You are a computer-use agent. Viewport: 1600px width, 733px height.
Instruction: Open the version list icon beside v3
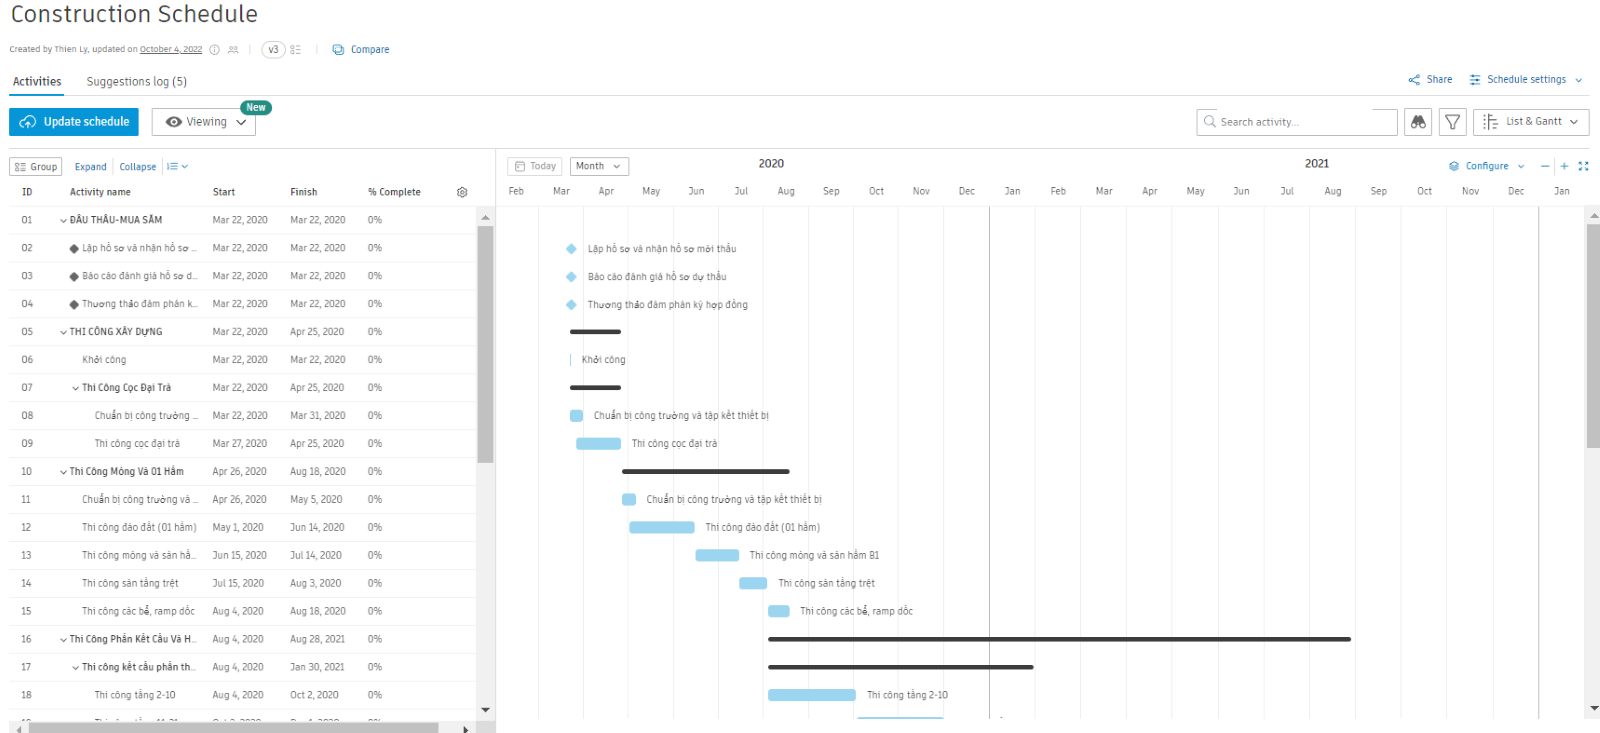pyautogui.click(x=296, y=49)
